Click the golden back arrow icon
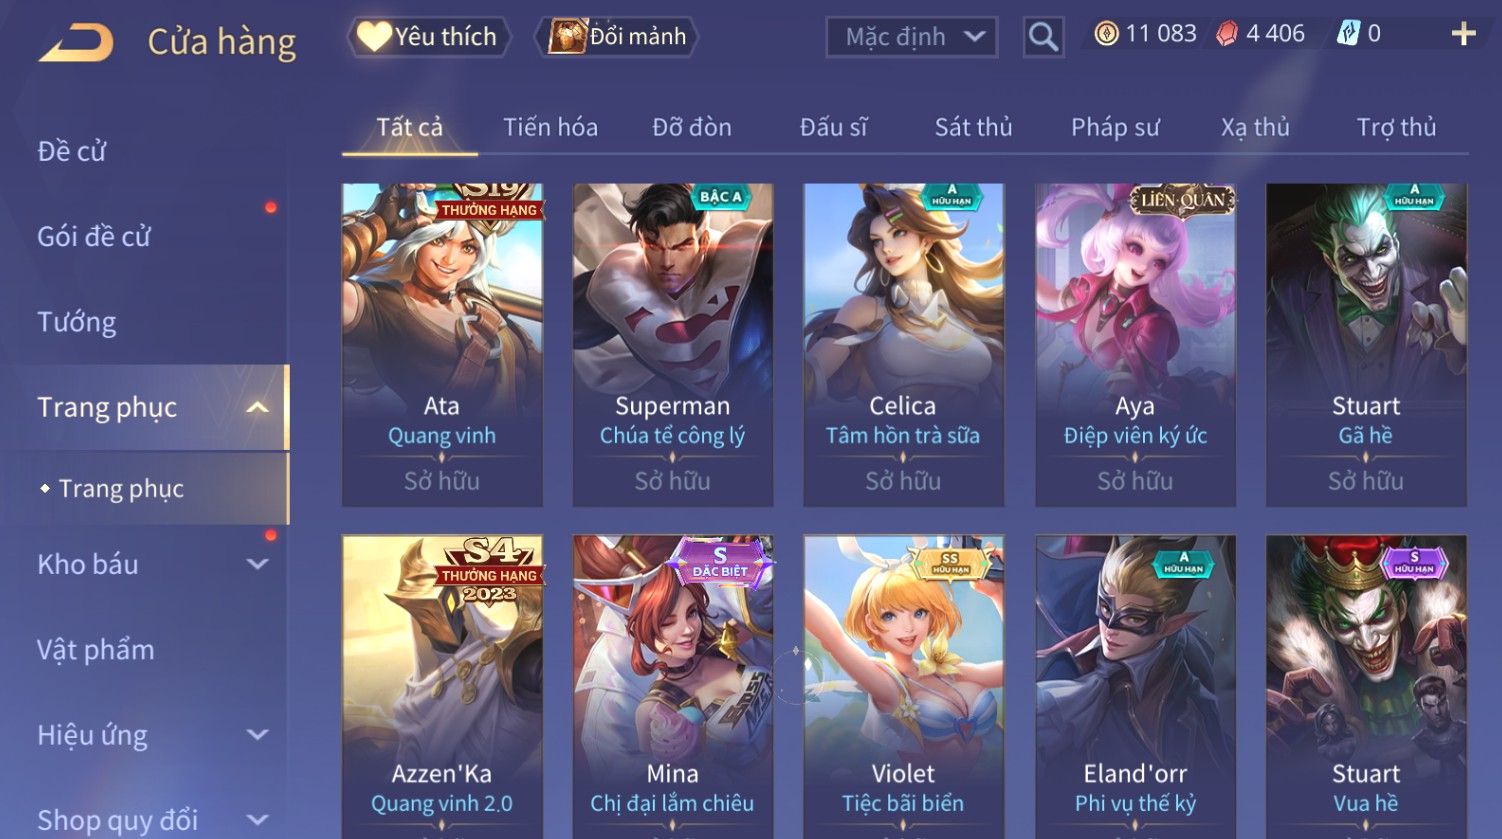The height and width of the screenshot is (839, 1502). pos(76,43)
